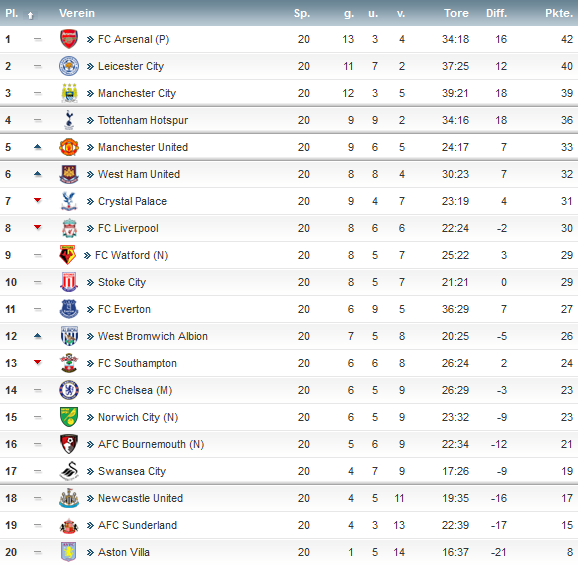
Task: Select the Aston Villa crest icon
Action: point(69,552)
